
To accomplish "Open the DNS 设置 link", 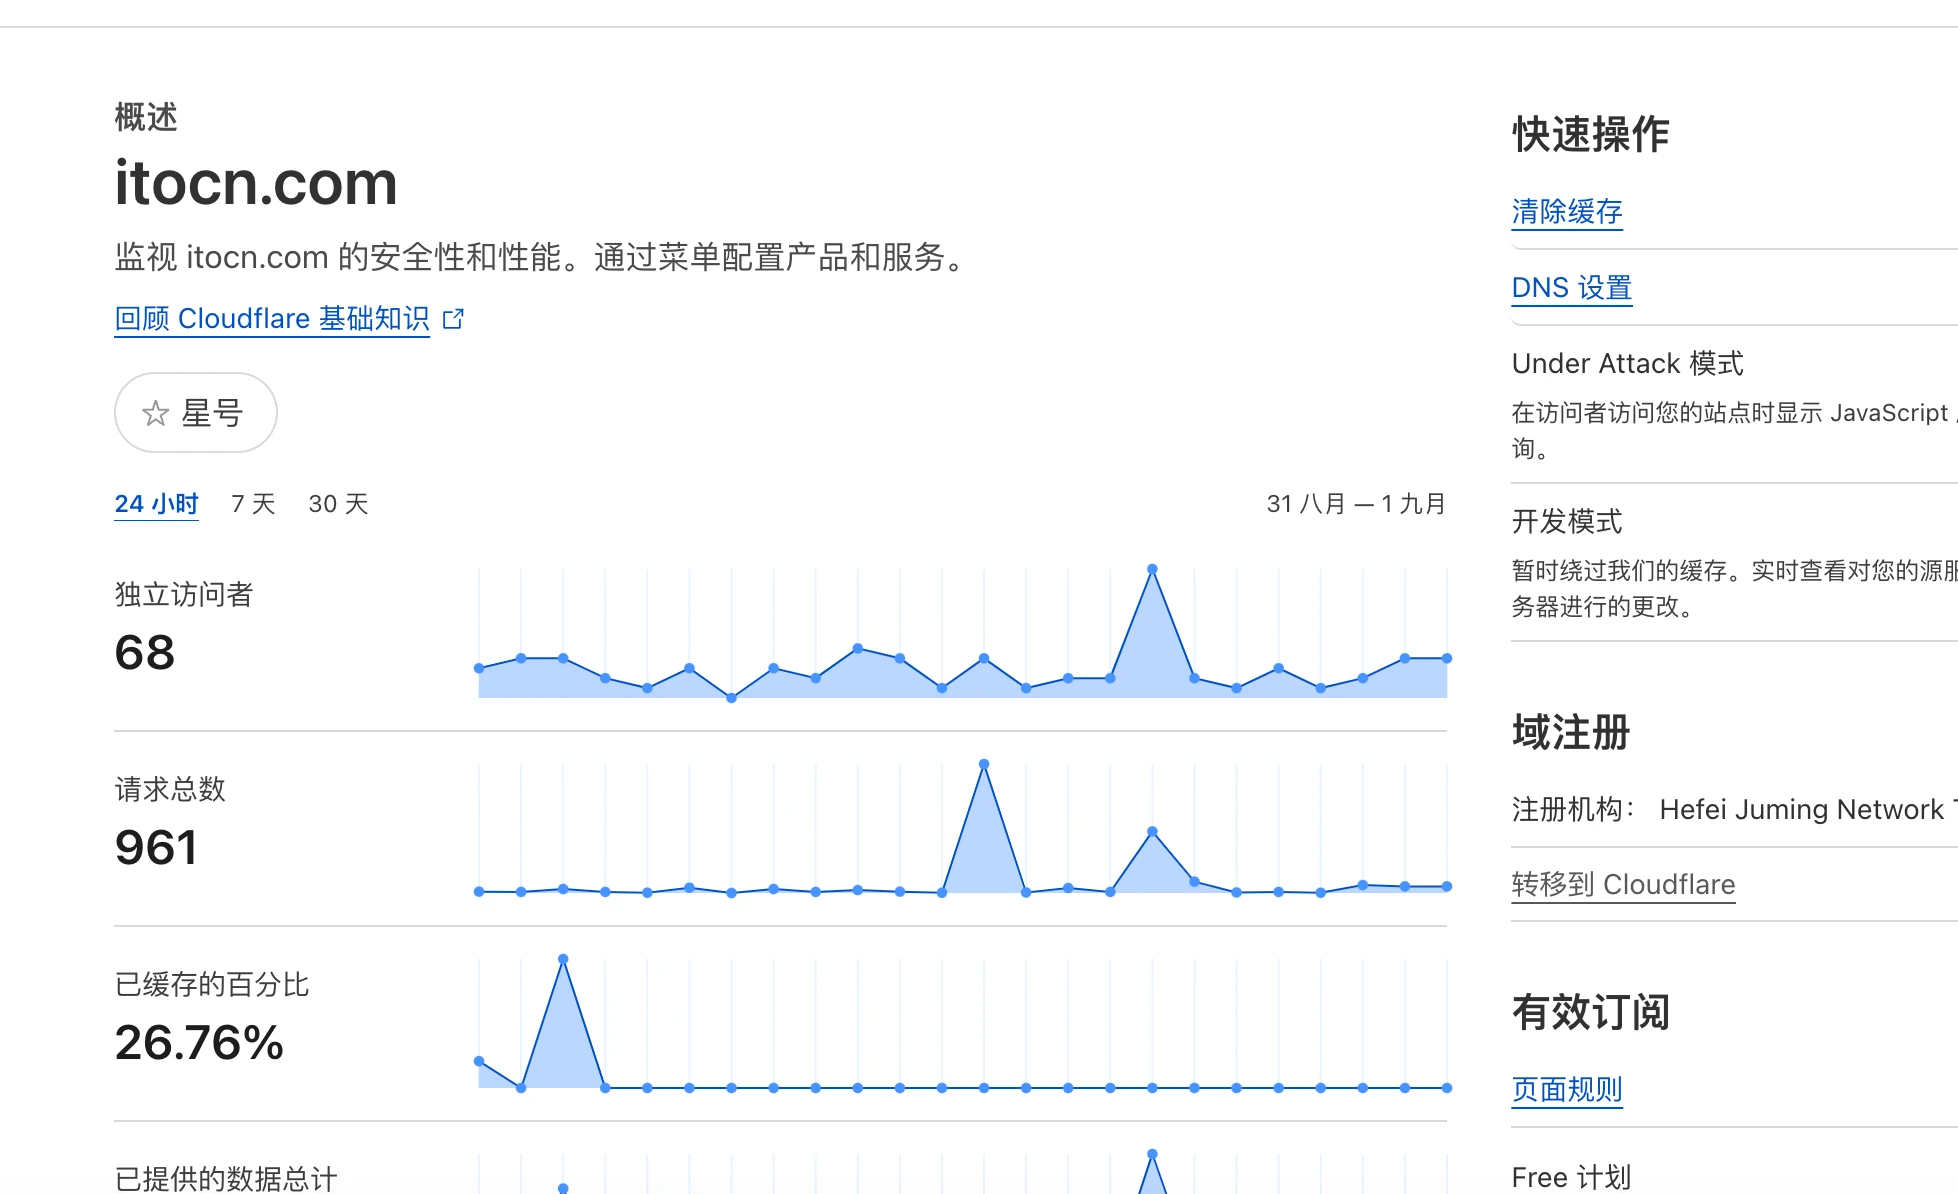I will coord(1572,288).
